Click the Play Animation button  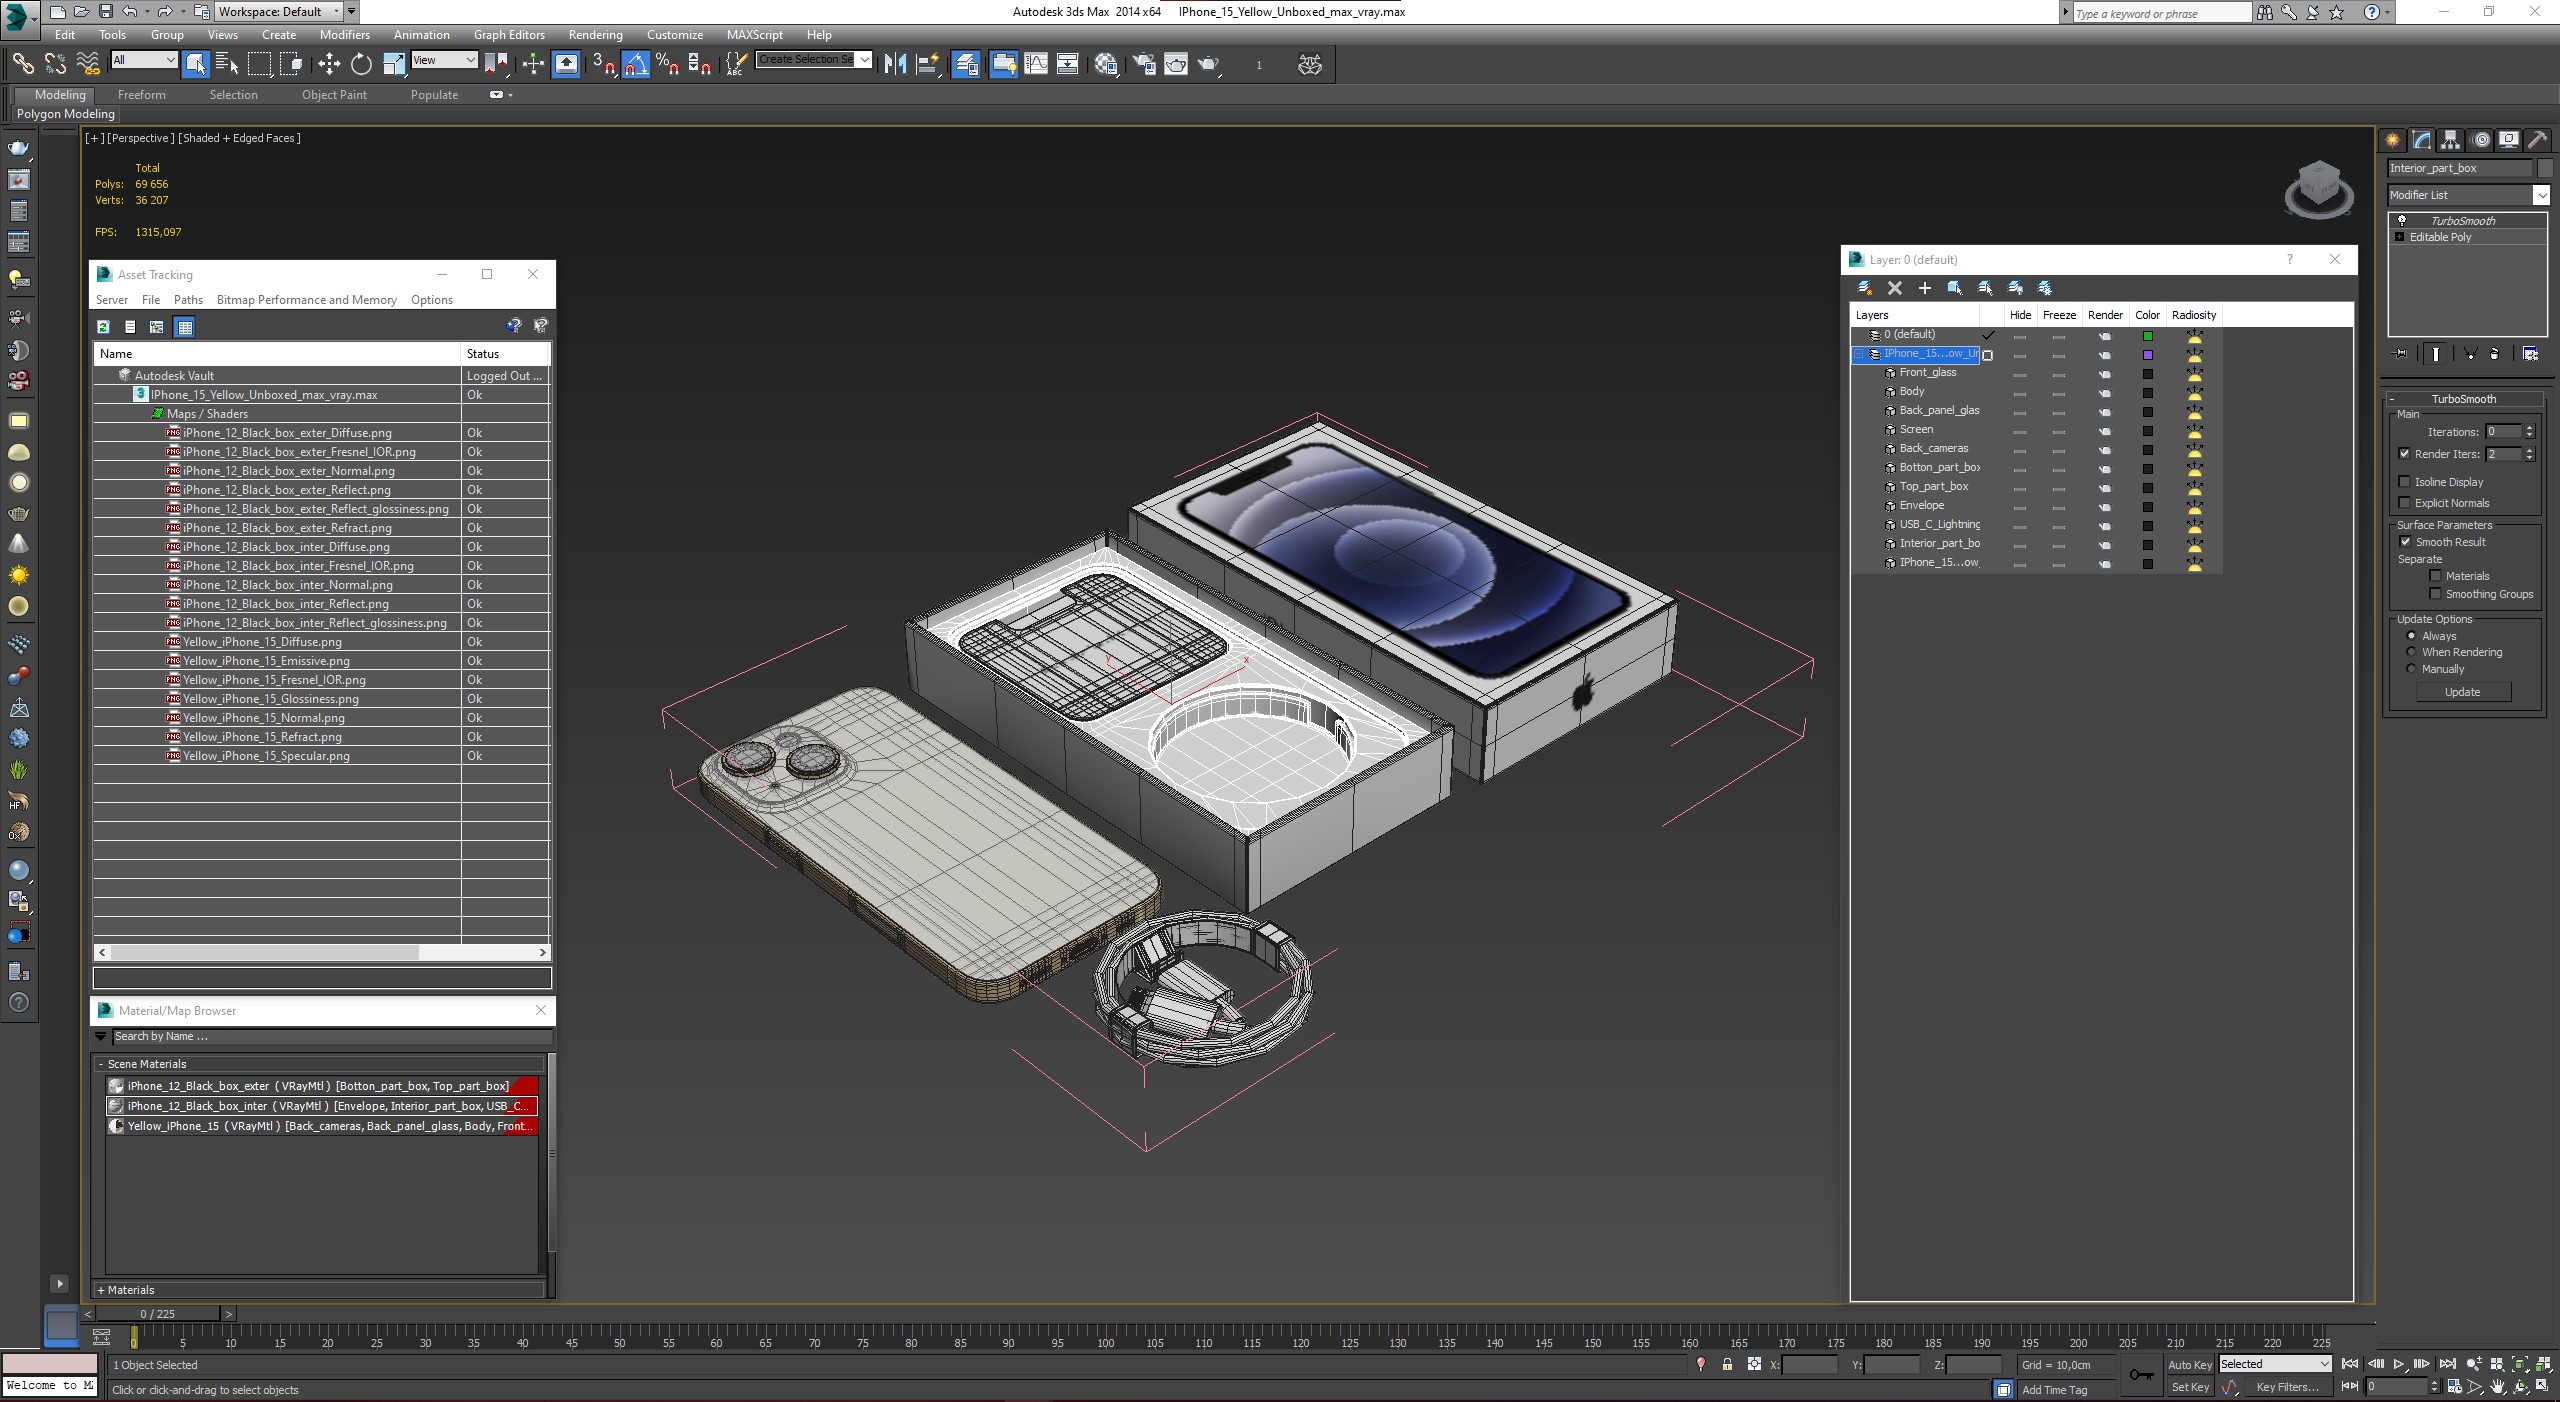point(2399,1364)
